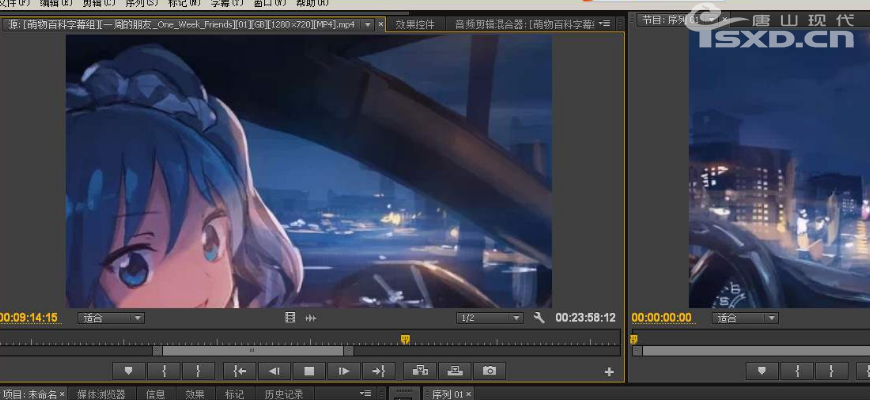Click the Insert clip icon
Image resolution: width=870 pixels, height=400 pixels.
point(419,371)
